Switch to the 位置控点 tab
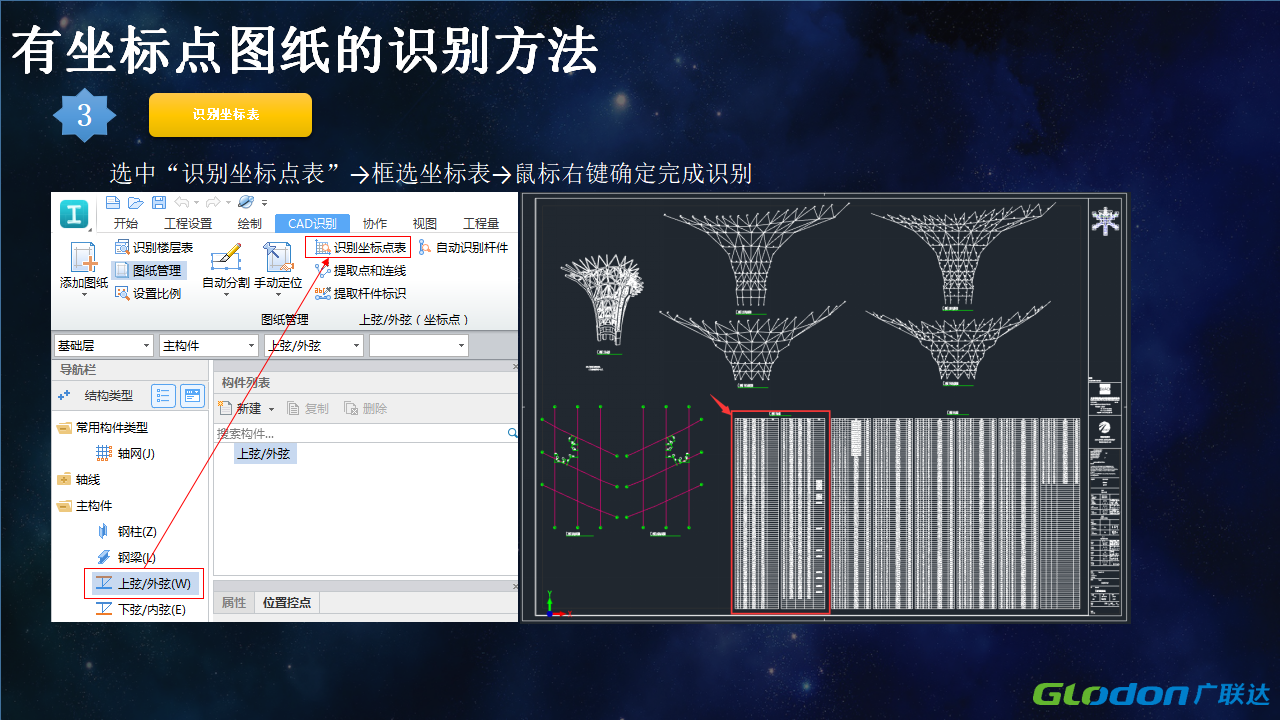Image resolution: width=1280 pixels, height=720 pixels. tap(287, 602)
